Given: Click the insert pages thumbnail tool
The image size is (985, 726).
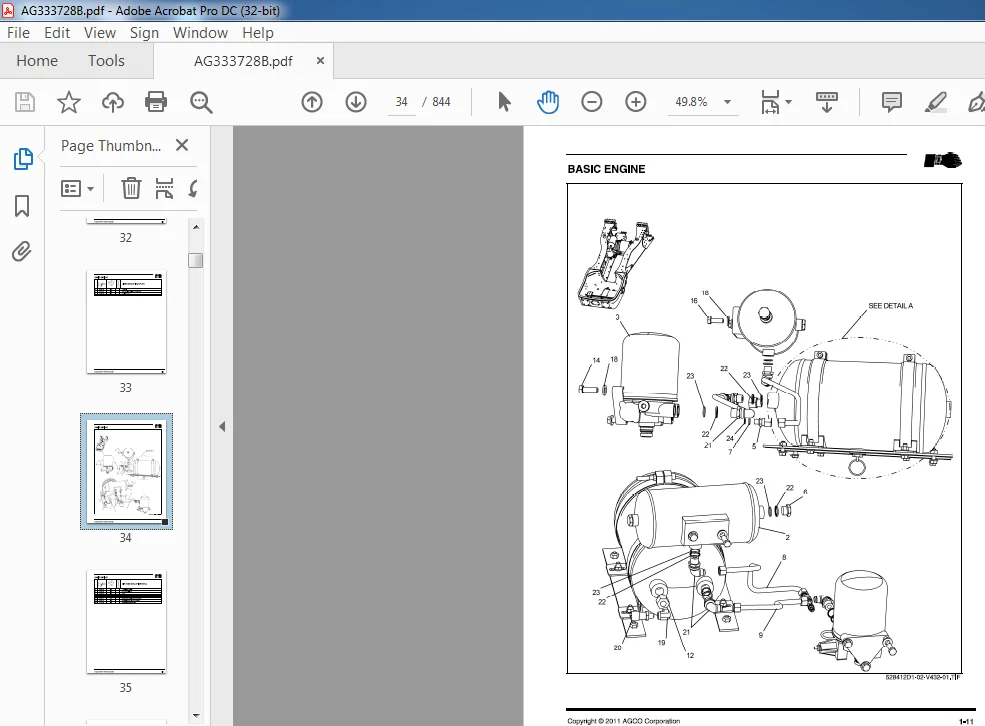Looking at the screenshot, I should click(x=164, y=188).
